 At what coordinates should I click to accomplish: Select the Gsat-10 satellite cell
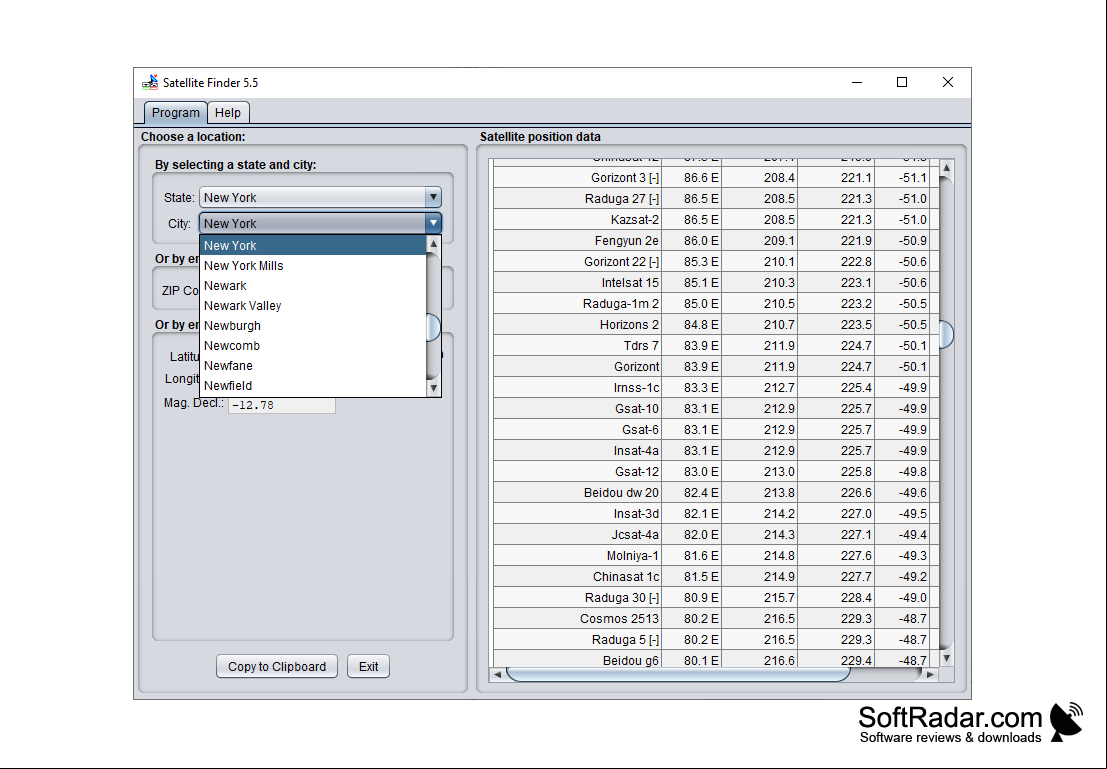point(578,409)
